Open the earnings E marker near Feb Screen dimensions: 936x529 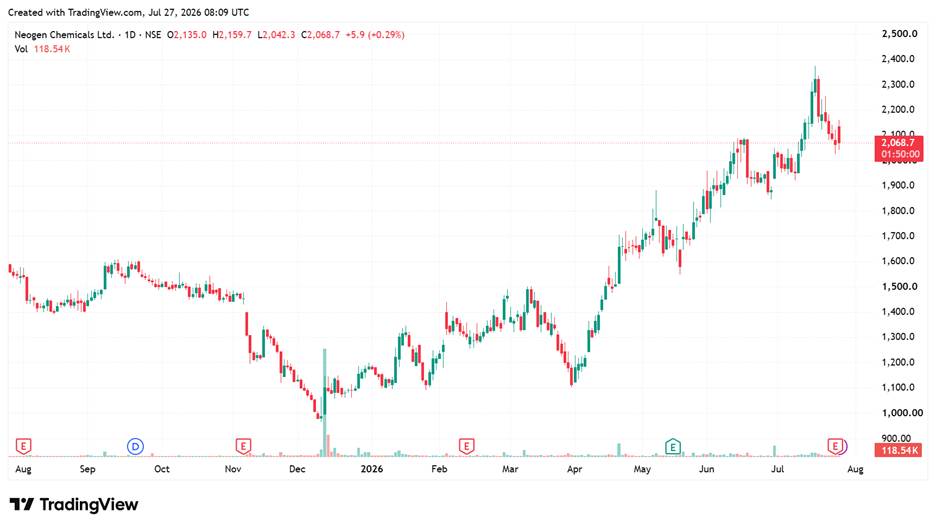pos(466,446)
